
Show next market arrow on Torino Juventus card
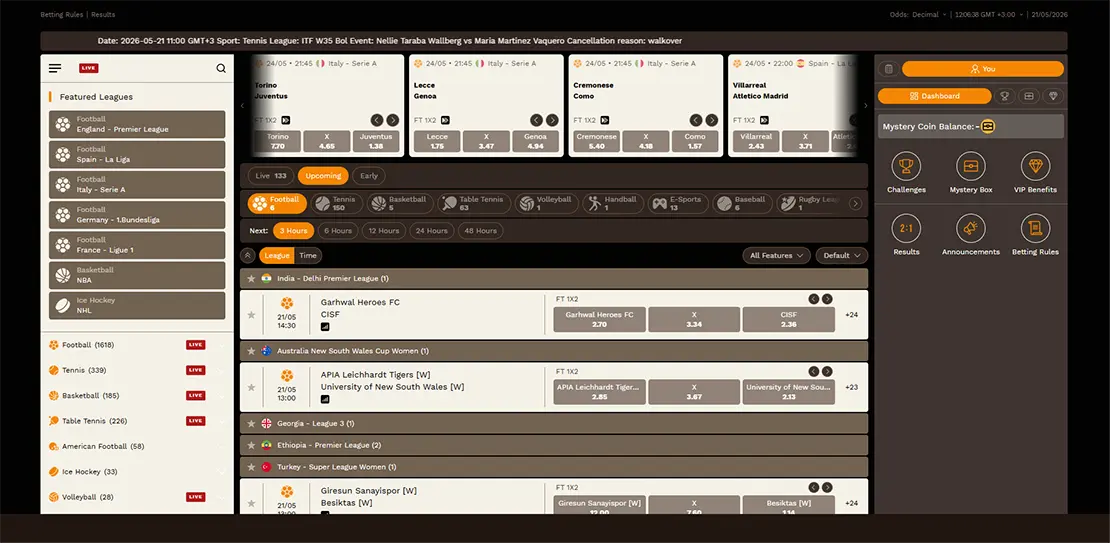393,120
